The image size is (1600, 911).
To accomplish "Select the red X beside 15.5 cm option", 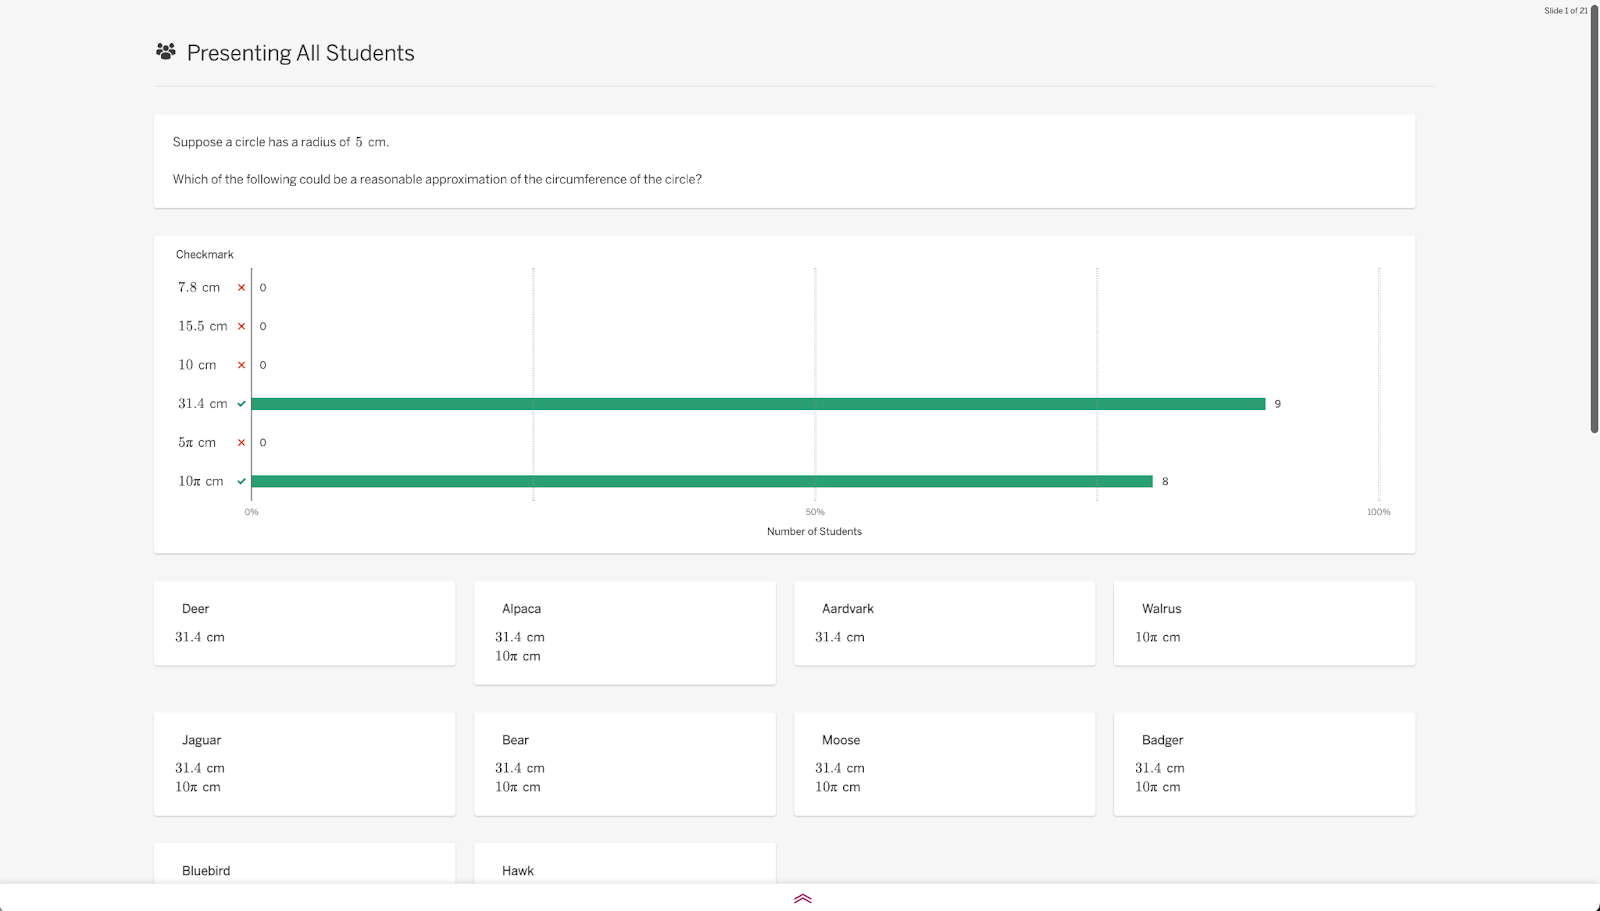I will point(241,326).
